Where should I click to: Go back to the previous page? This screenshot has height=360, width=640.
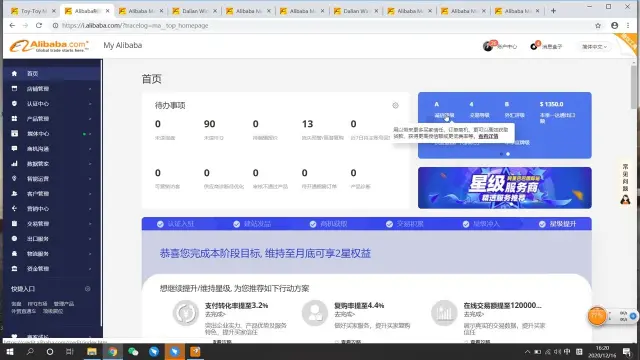(x=12, y=25)
